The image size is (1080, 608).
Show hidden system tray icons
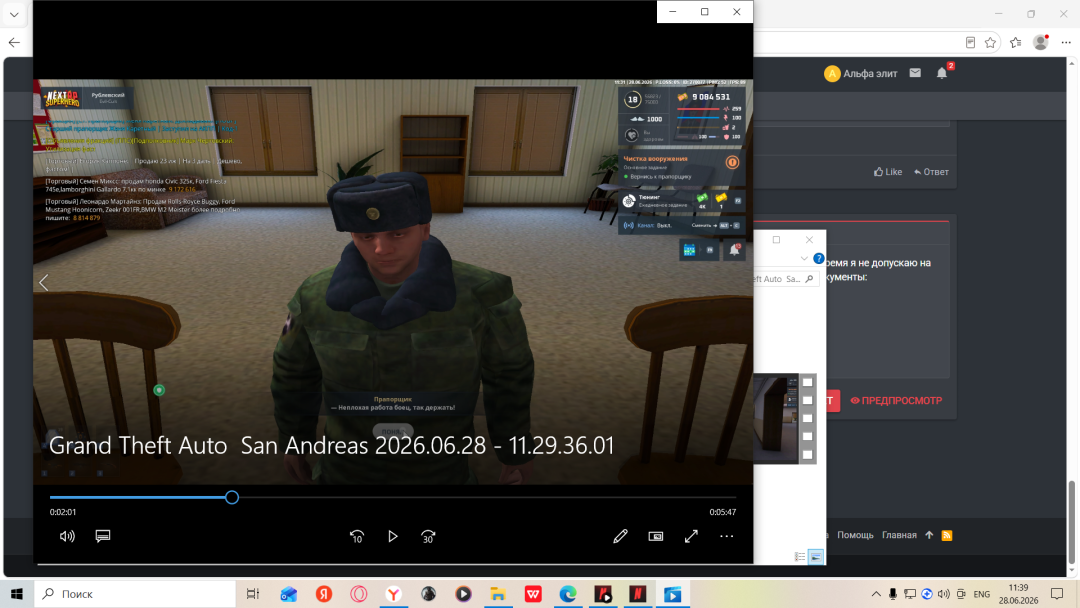pos(875,594)
